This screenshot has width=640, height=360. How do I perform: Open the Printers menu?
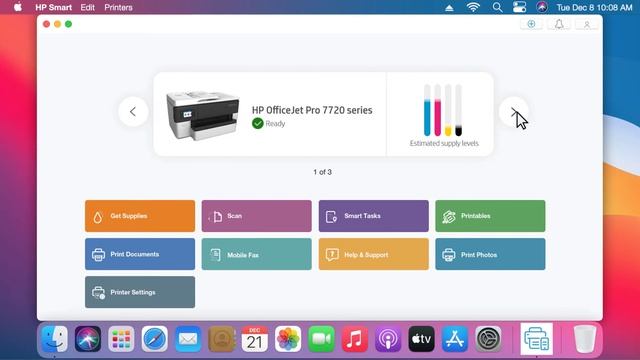[118, 7]
